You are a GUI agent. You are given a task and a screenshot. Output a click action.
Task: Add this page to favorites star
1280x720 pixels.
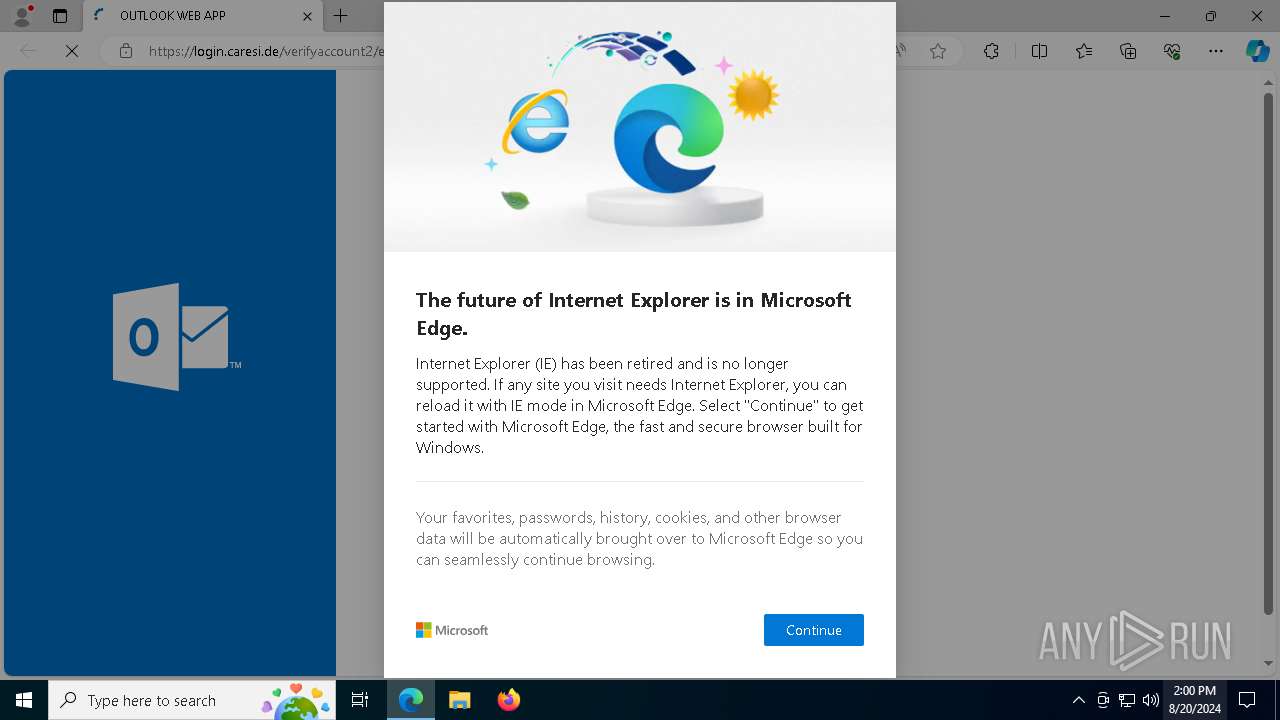(938, 51)
